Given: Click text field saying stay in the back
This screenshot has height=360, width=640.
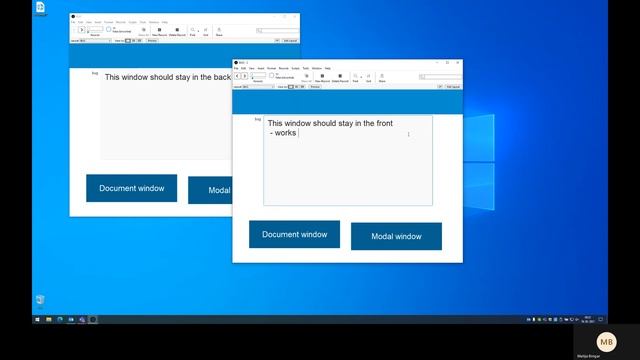Looking at the screenshot, I should (x=167, y=115).
